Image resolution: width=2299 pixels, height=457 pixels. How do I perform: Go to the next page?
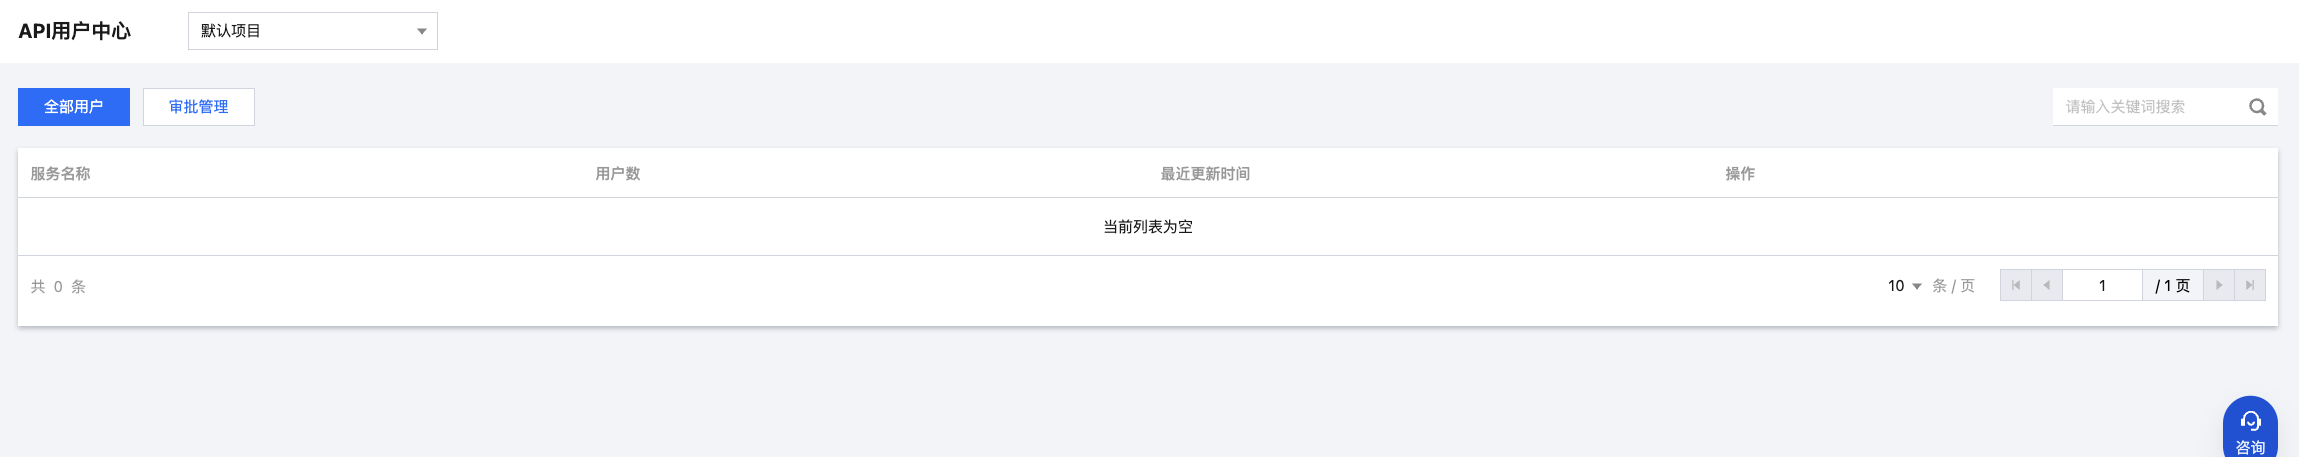click(2219, 285)
